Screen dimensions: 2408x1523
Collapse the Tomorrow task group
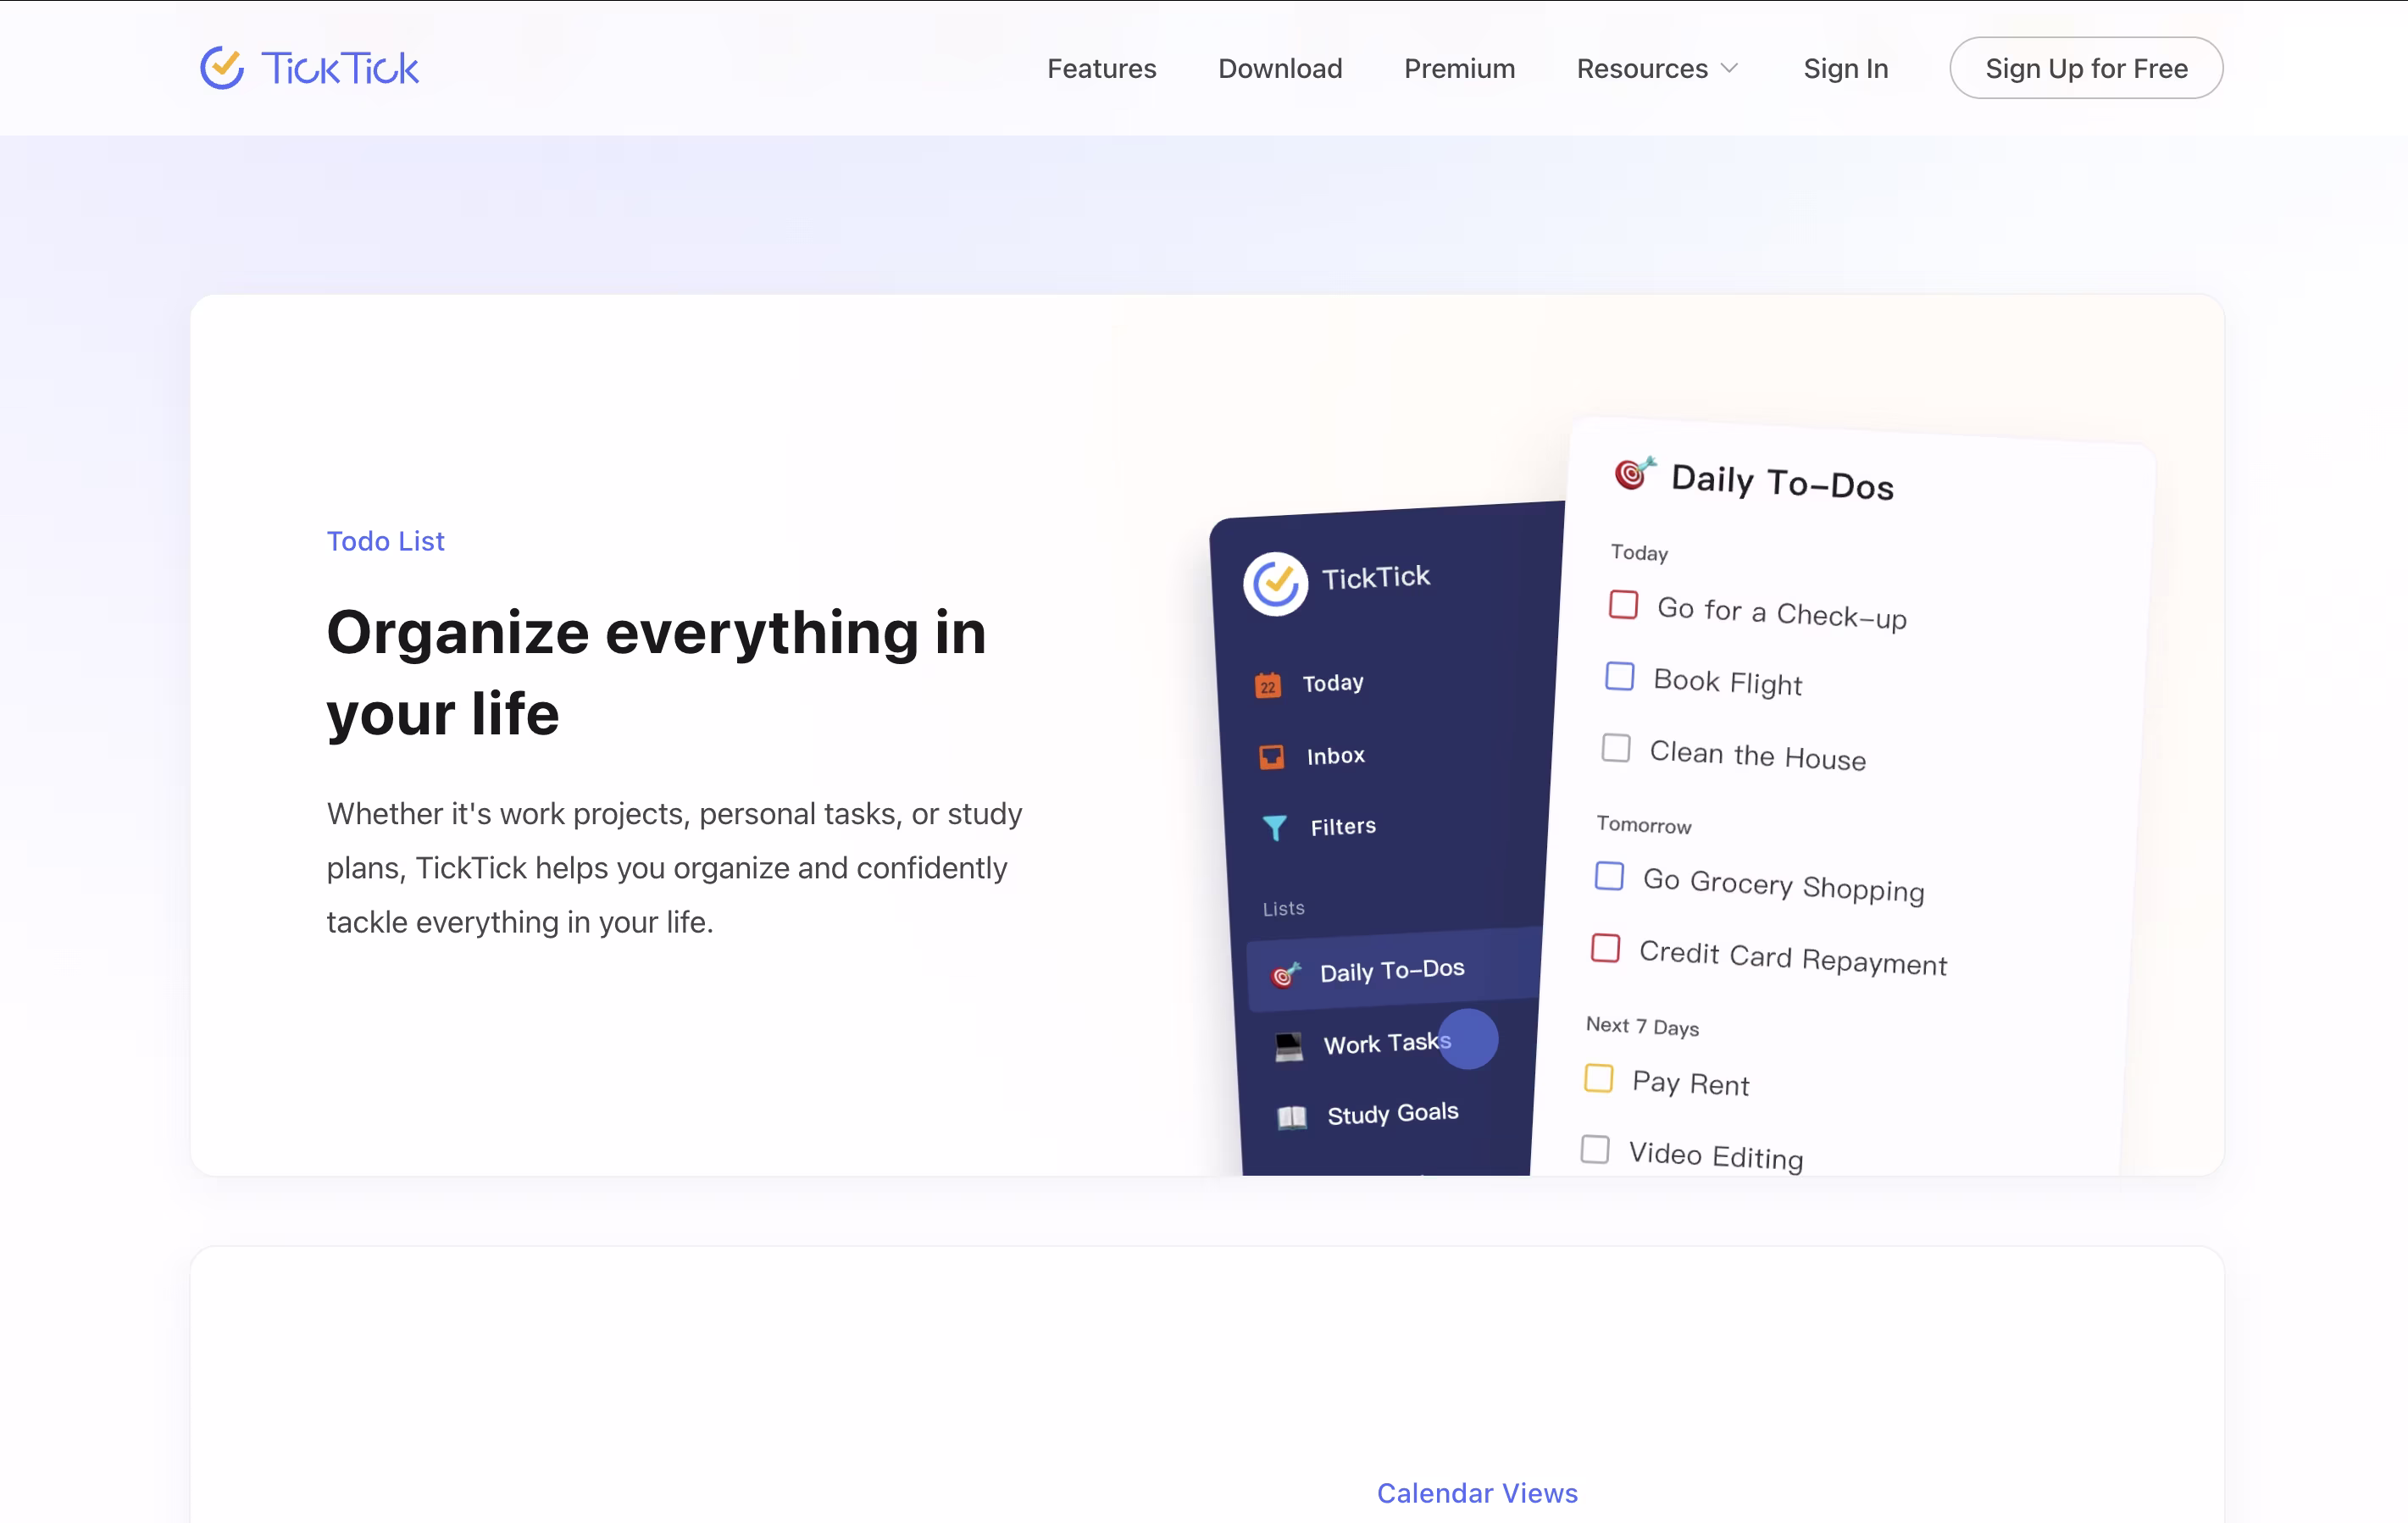click(1643, 824)
